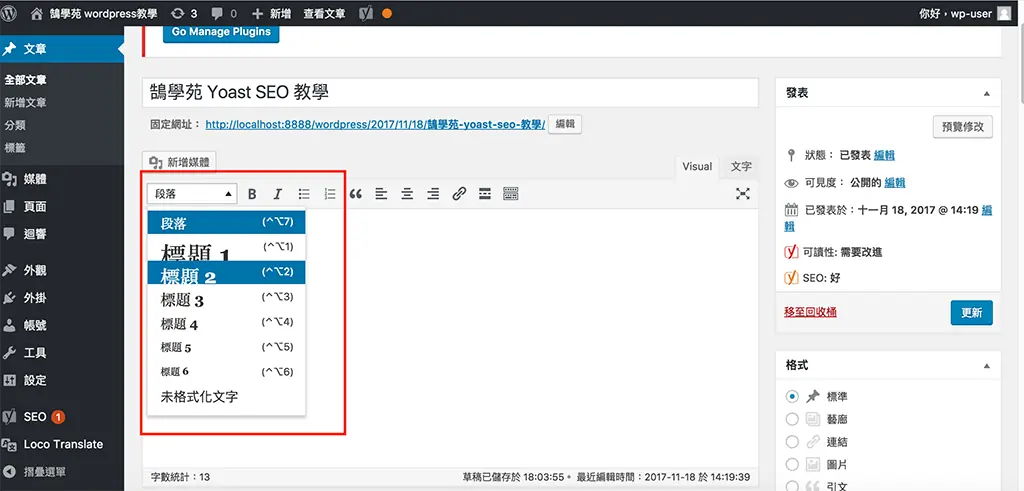Viewport: 1024px width, 491px height.
Task: Click the Go Manage Plugins button
Action: click(x=221, y=31)
